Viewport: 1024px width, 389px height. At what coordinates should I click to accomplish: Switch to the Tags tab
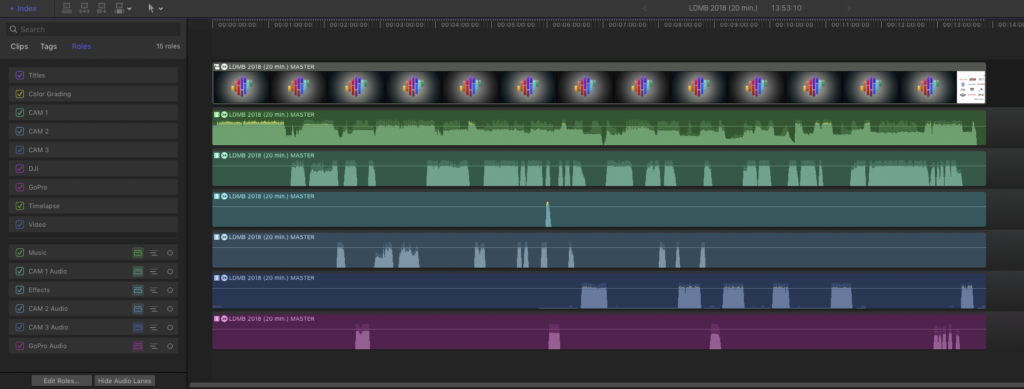48,46
